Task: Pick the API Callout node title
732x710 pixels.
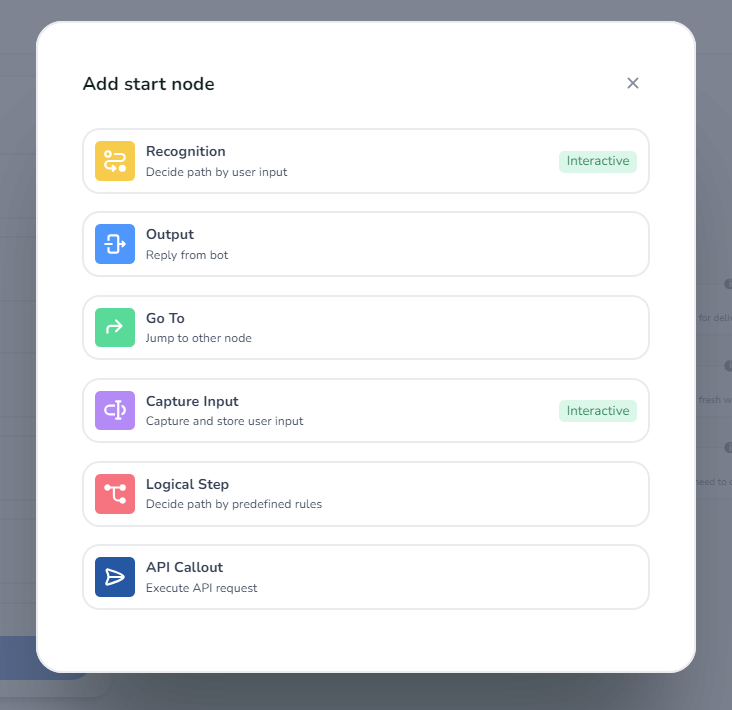Action: click(x=185, y=568)
